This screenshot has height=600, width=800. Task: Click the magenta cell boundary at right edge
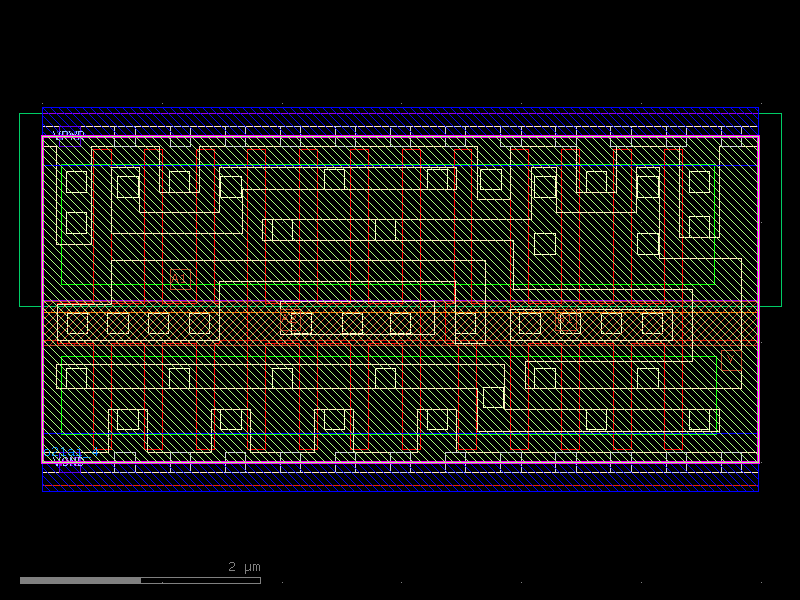click(x=758, y=300)
